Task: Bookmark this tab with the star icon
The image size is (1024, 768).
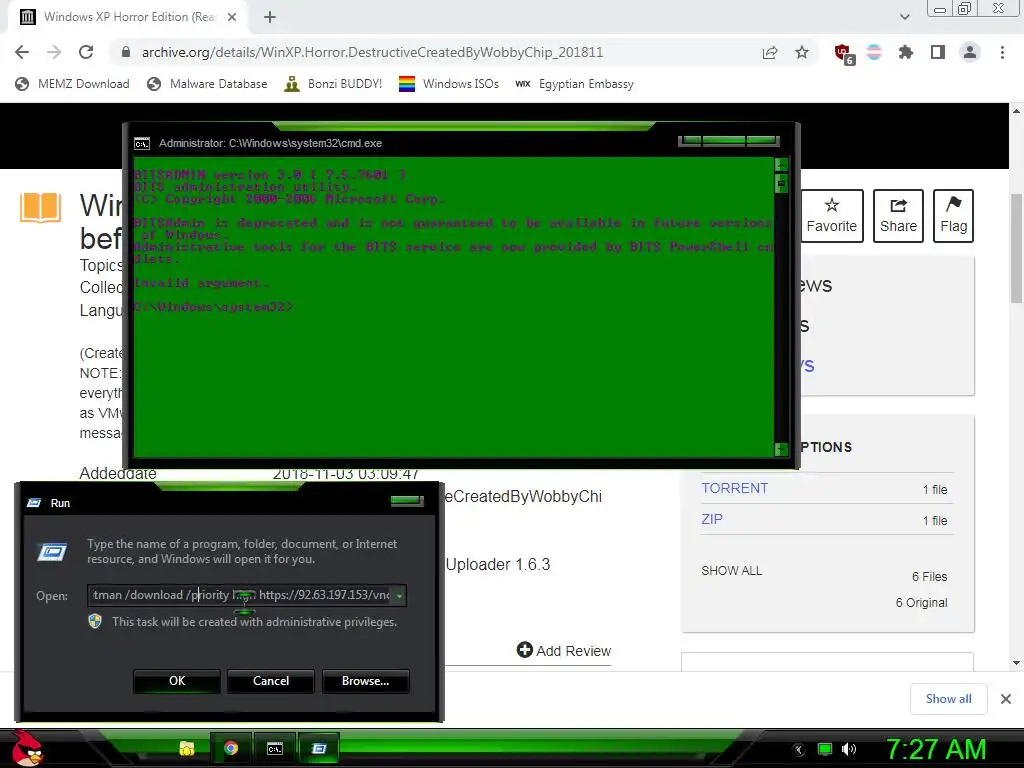Action: tap(802, 52)
